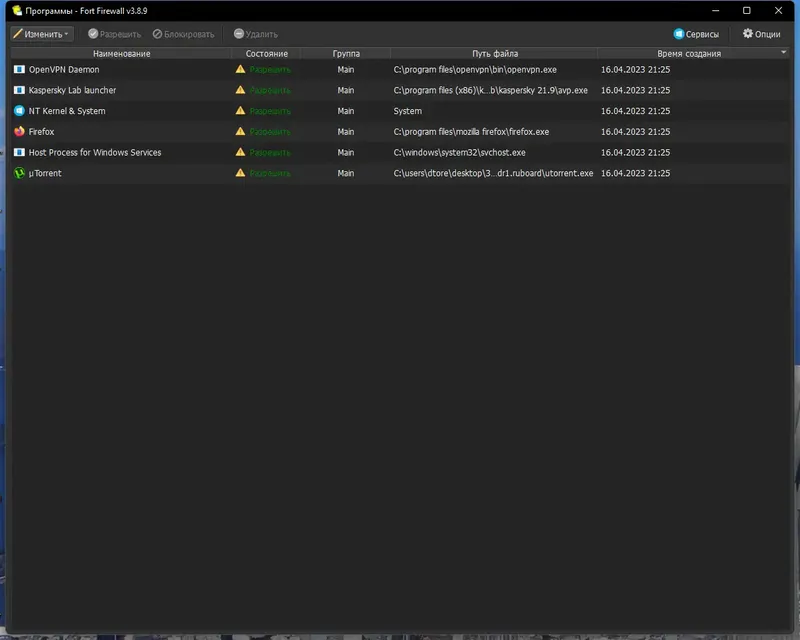
Task: Open the Изменить edit dropdown
Action: point(42,34)
